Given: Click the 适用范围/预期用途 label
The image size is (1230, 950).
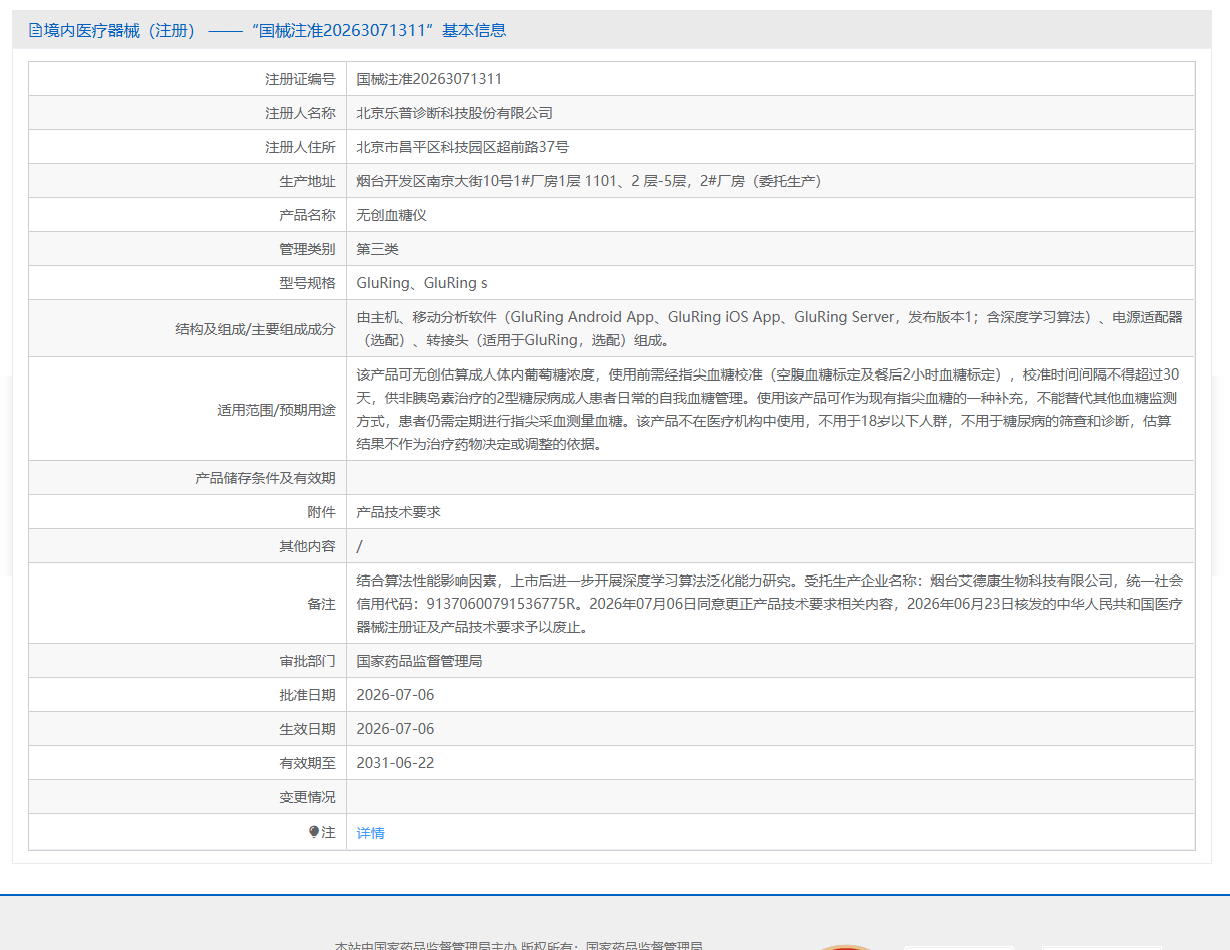Looking at the screenshot, I should 276,409.
